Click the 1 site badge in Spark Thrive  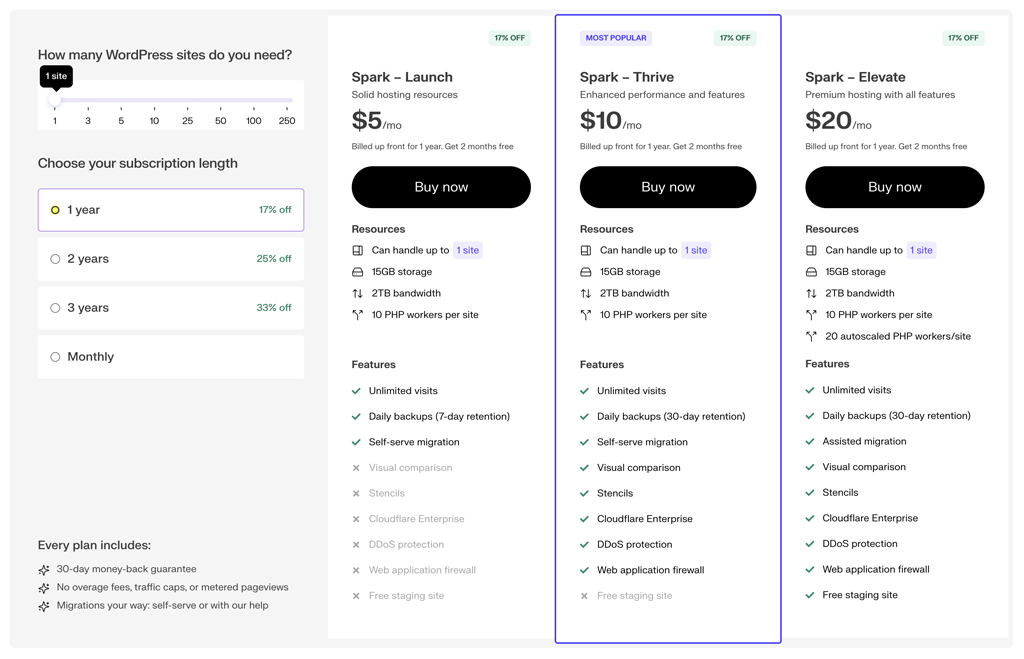click(x=696, y=250)
